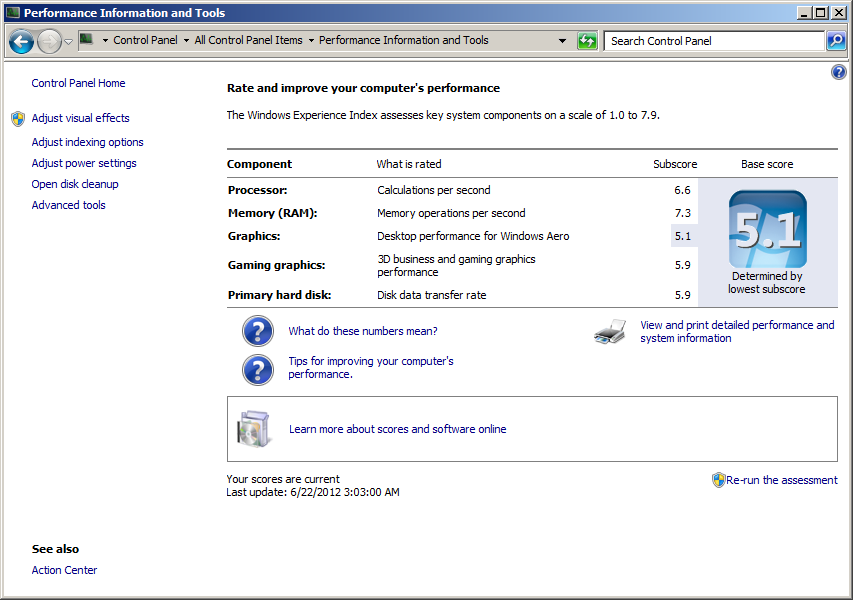Click the question icon beside performance tips

[258, 370]
